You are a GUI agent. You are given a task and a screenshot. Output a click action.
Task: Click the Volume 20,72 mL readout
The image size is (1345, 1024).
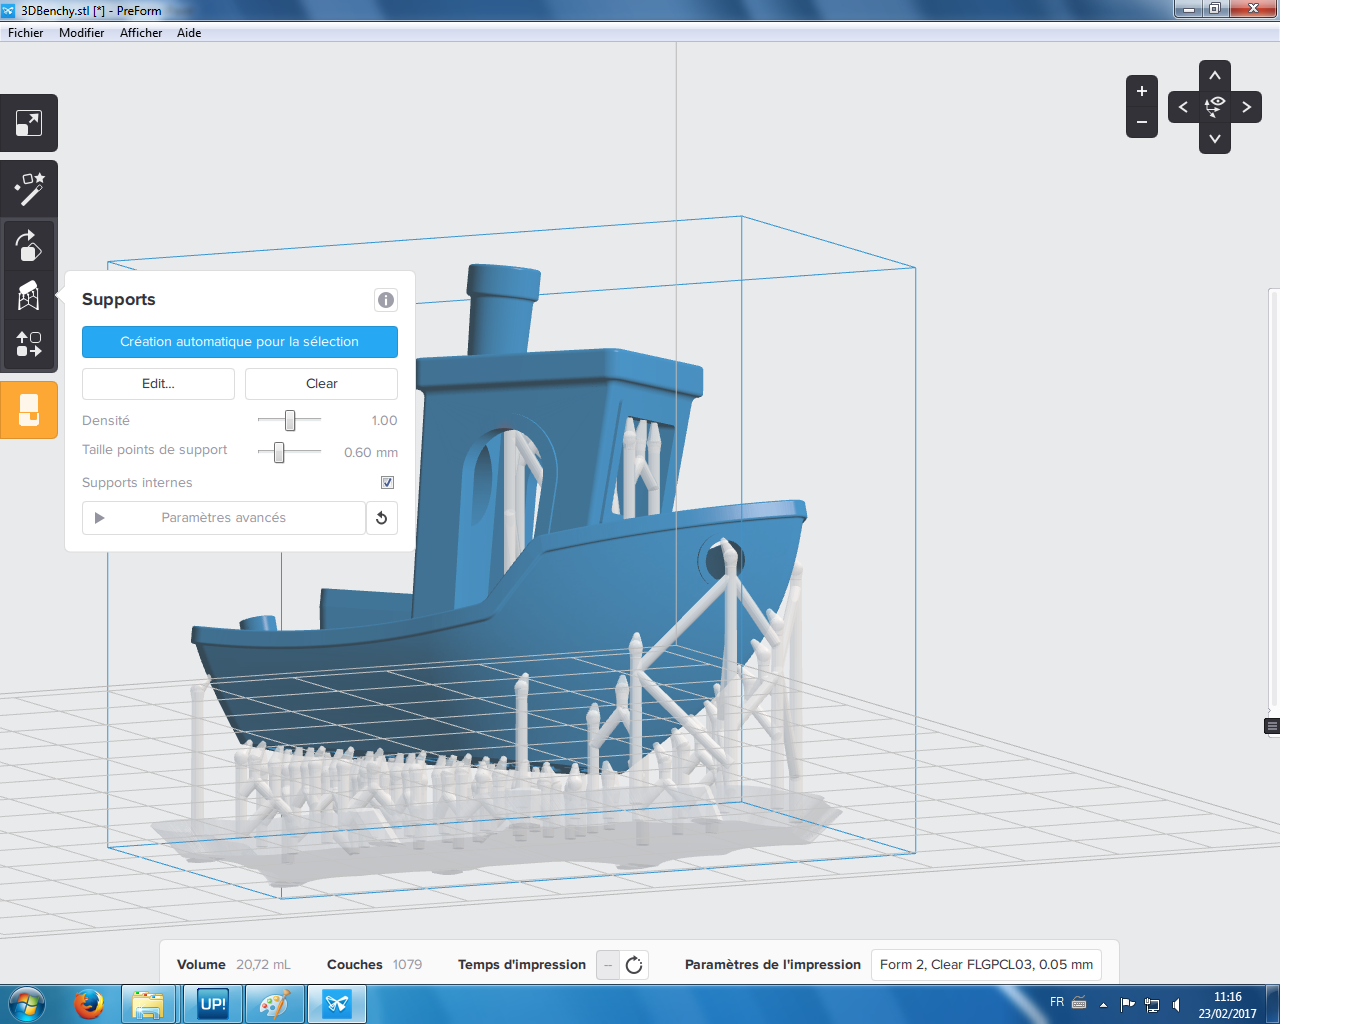tap(234, 965)
